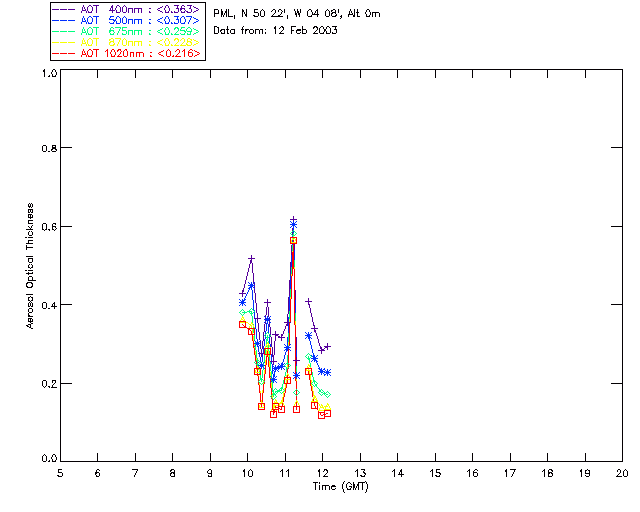Click the x-axis tick label 18

tap(547, 473)
